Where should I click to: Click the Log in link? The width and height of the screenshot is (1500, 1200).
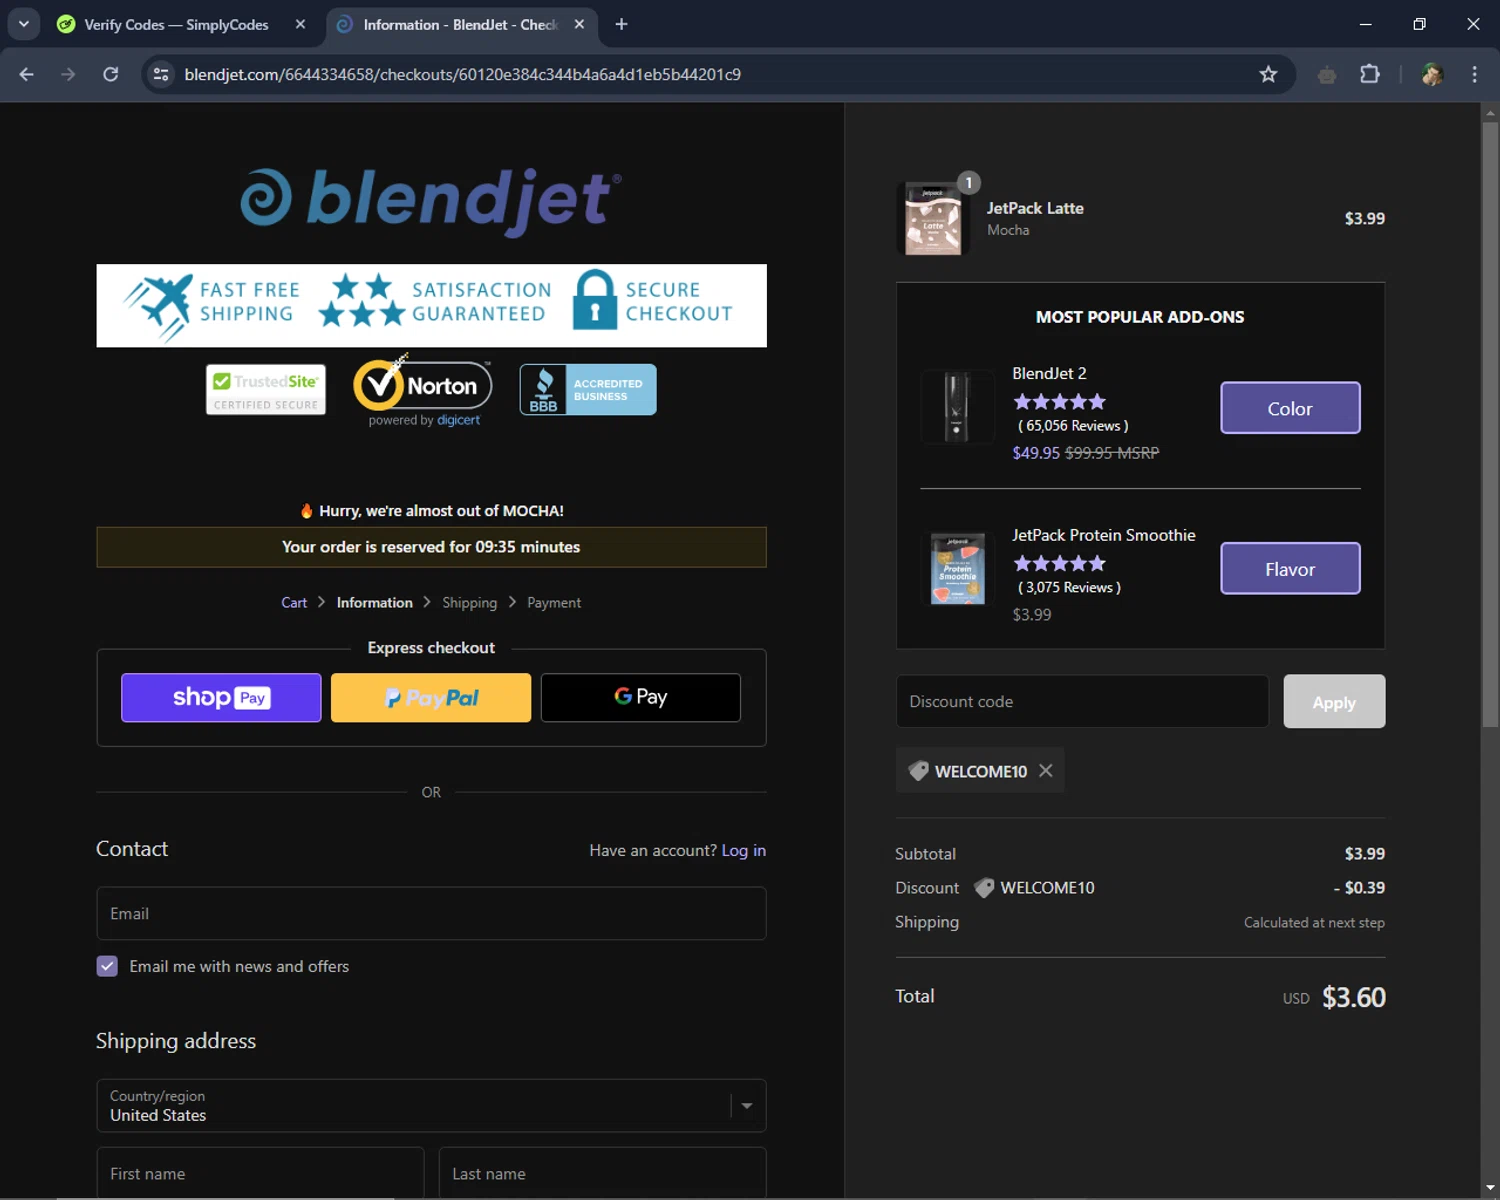click(x=743, y=850)
